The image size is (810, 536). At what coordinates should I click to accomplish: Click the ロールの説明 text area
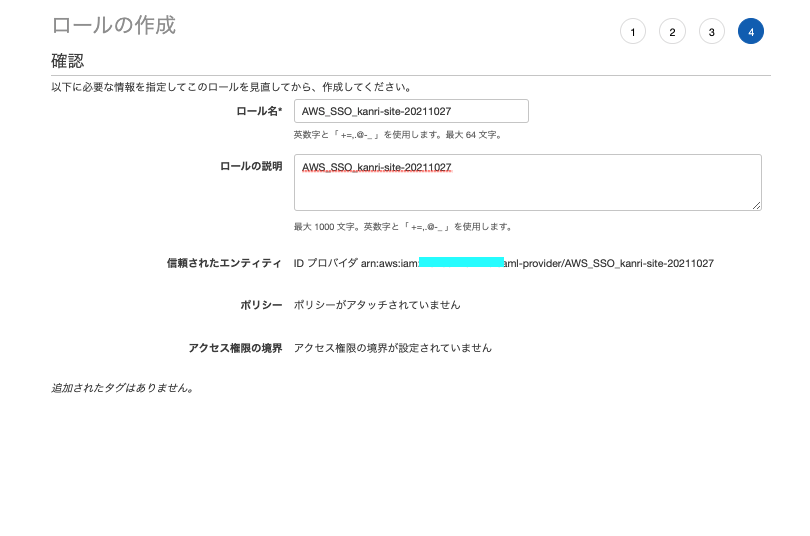(527, 182)
